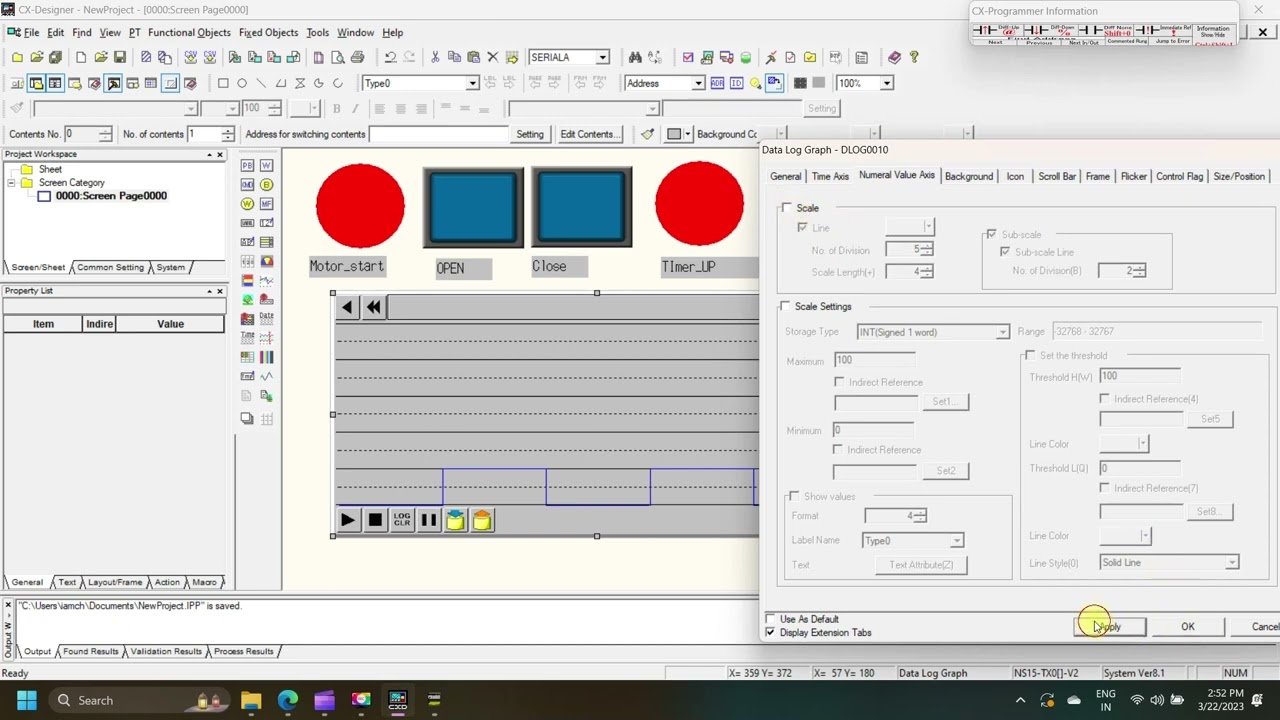Toggle Set the threshold checkbox
1280x720 pixels.
click(x=1031, y=356)
